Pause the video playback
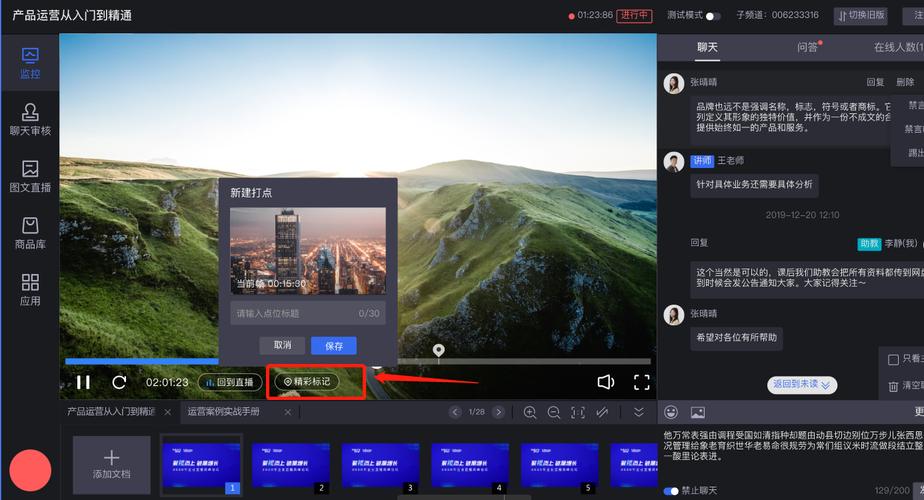 [84, 382]
